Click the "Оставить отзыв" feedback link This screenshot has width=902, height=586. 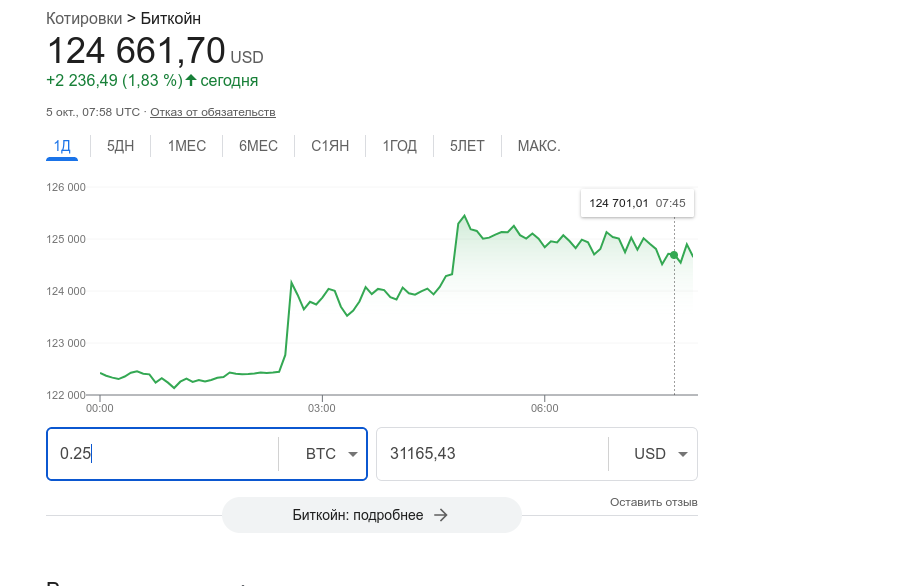click(x=654, y=502)
